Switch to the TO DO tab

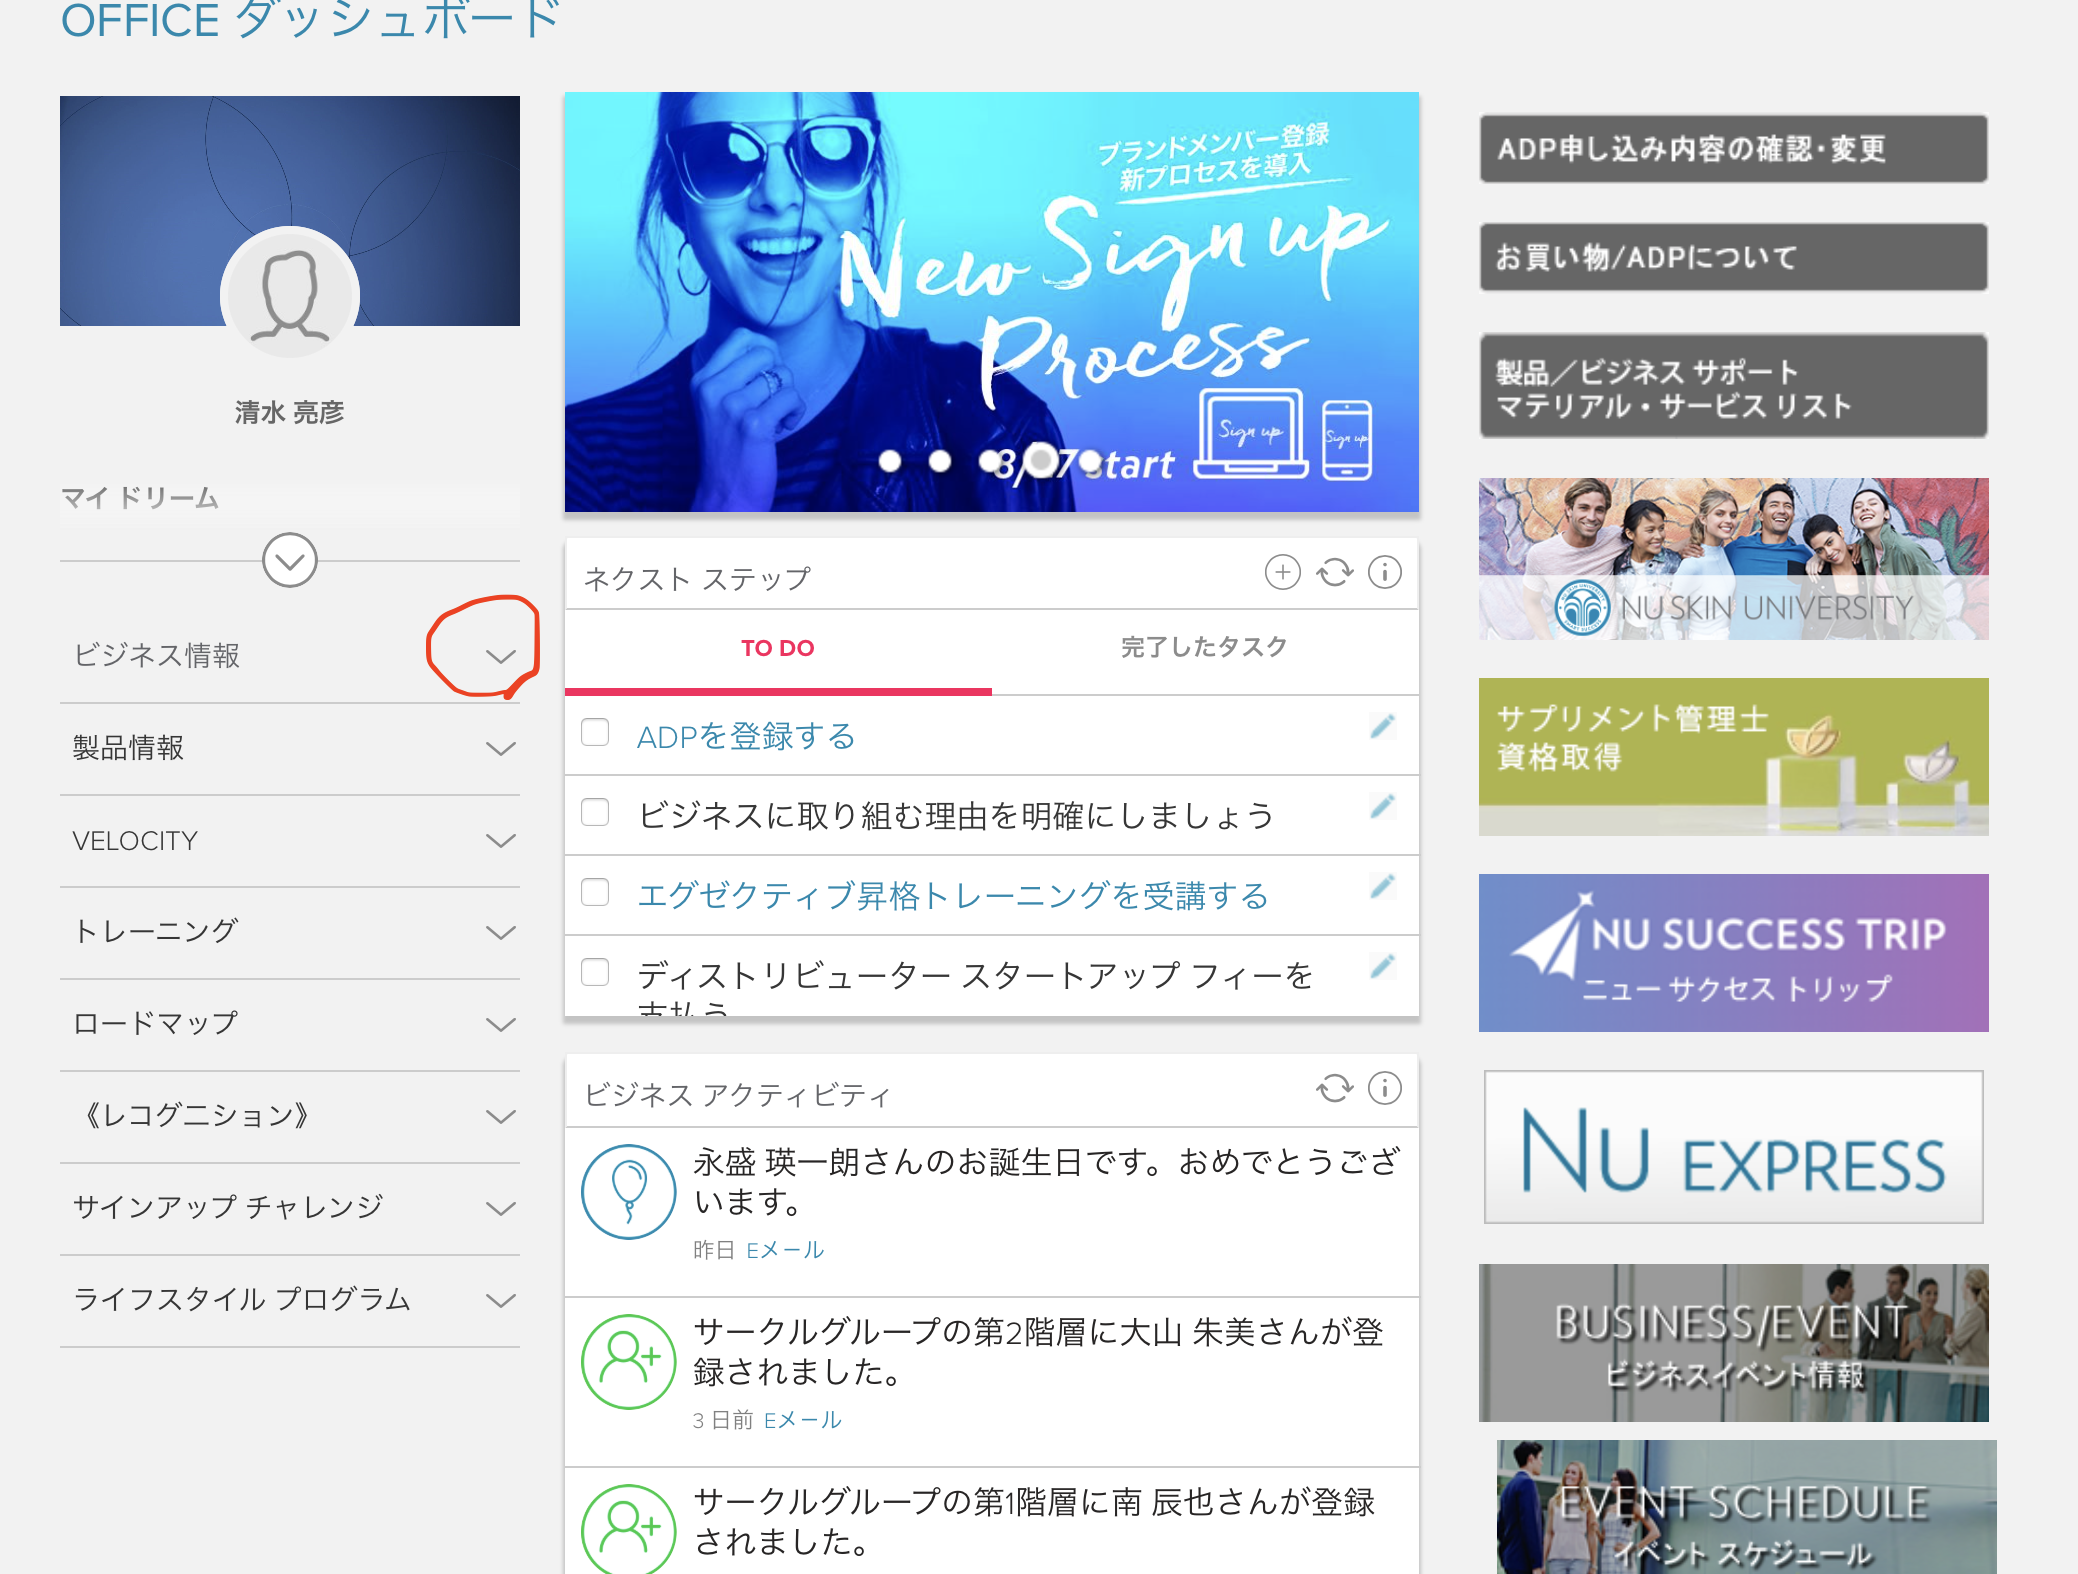coord(778,648)
